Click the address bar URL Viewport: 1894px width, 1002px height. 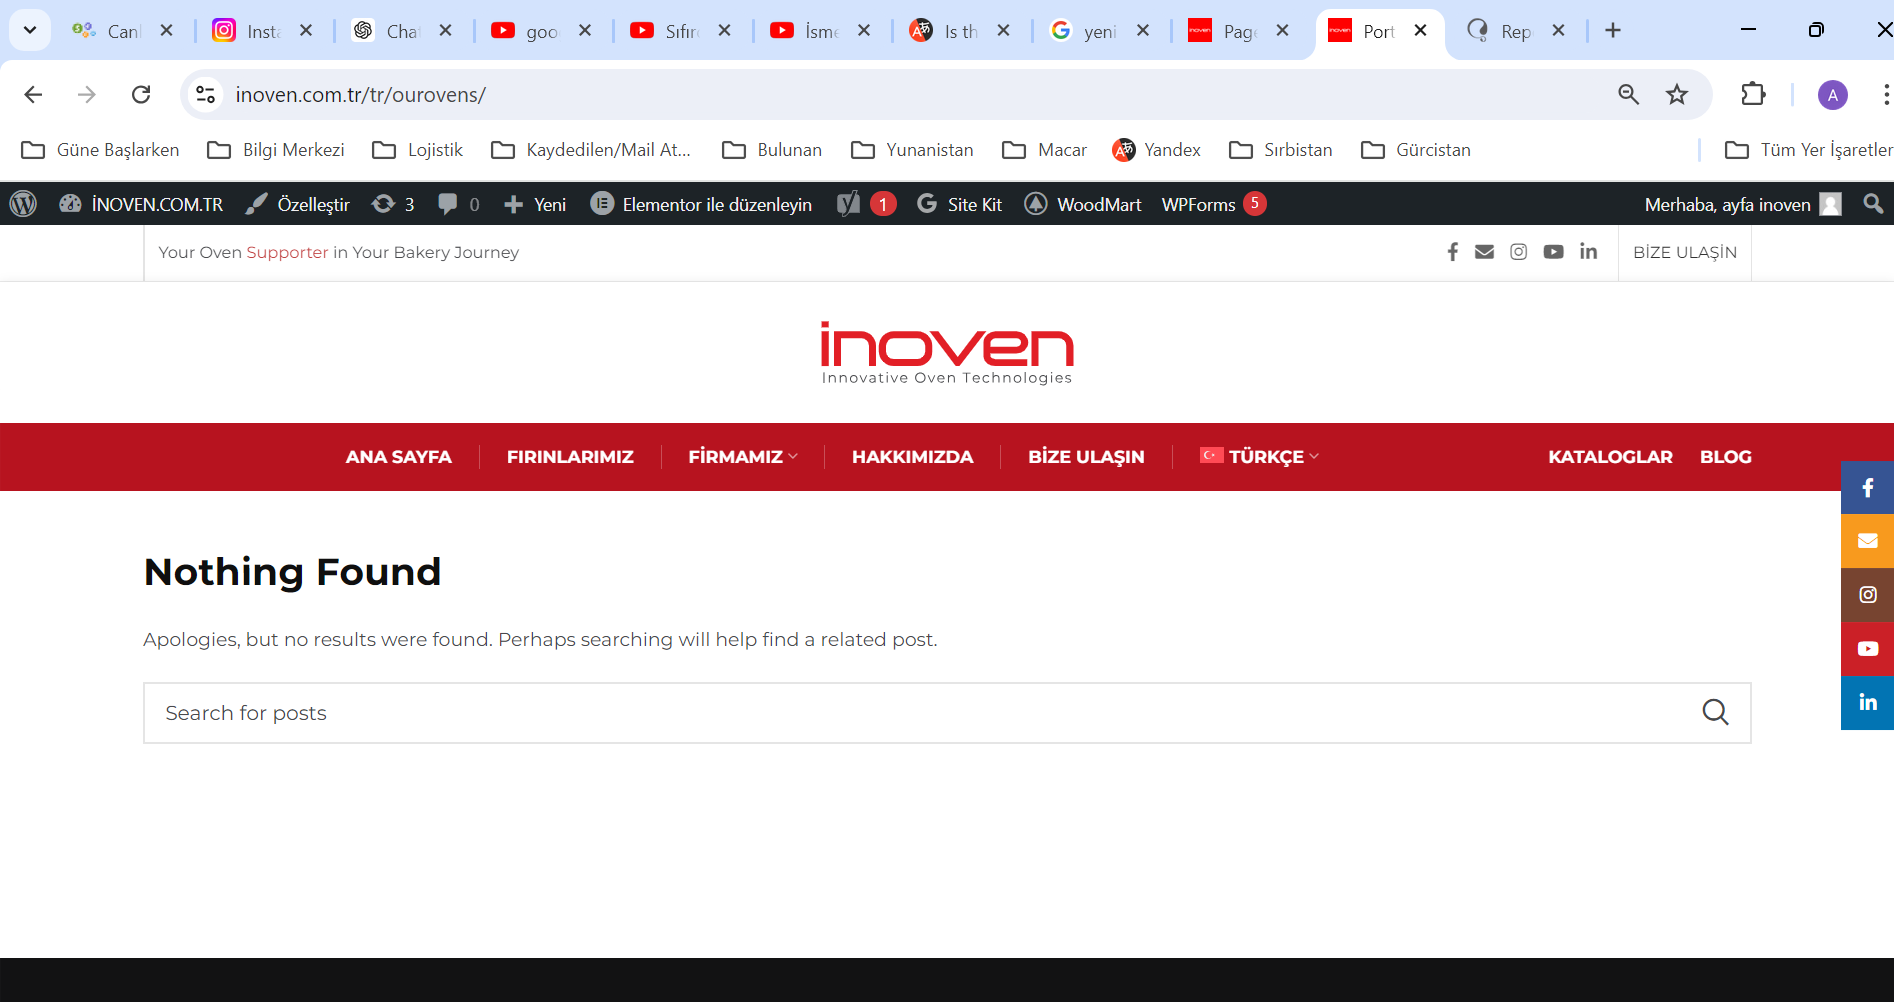(x=360, y=95)
